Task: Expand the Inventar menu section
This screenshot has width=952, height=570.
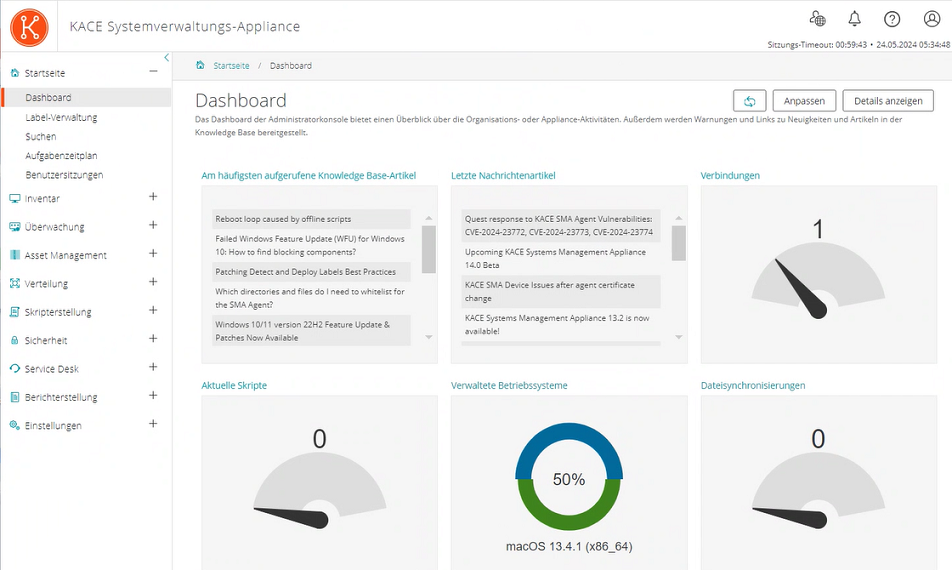Action: (x=153, y=197)
